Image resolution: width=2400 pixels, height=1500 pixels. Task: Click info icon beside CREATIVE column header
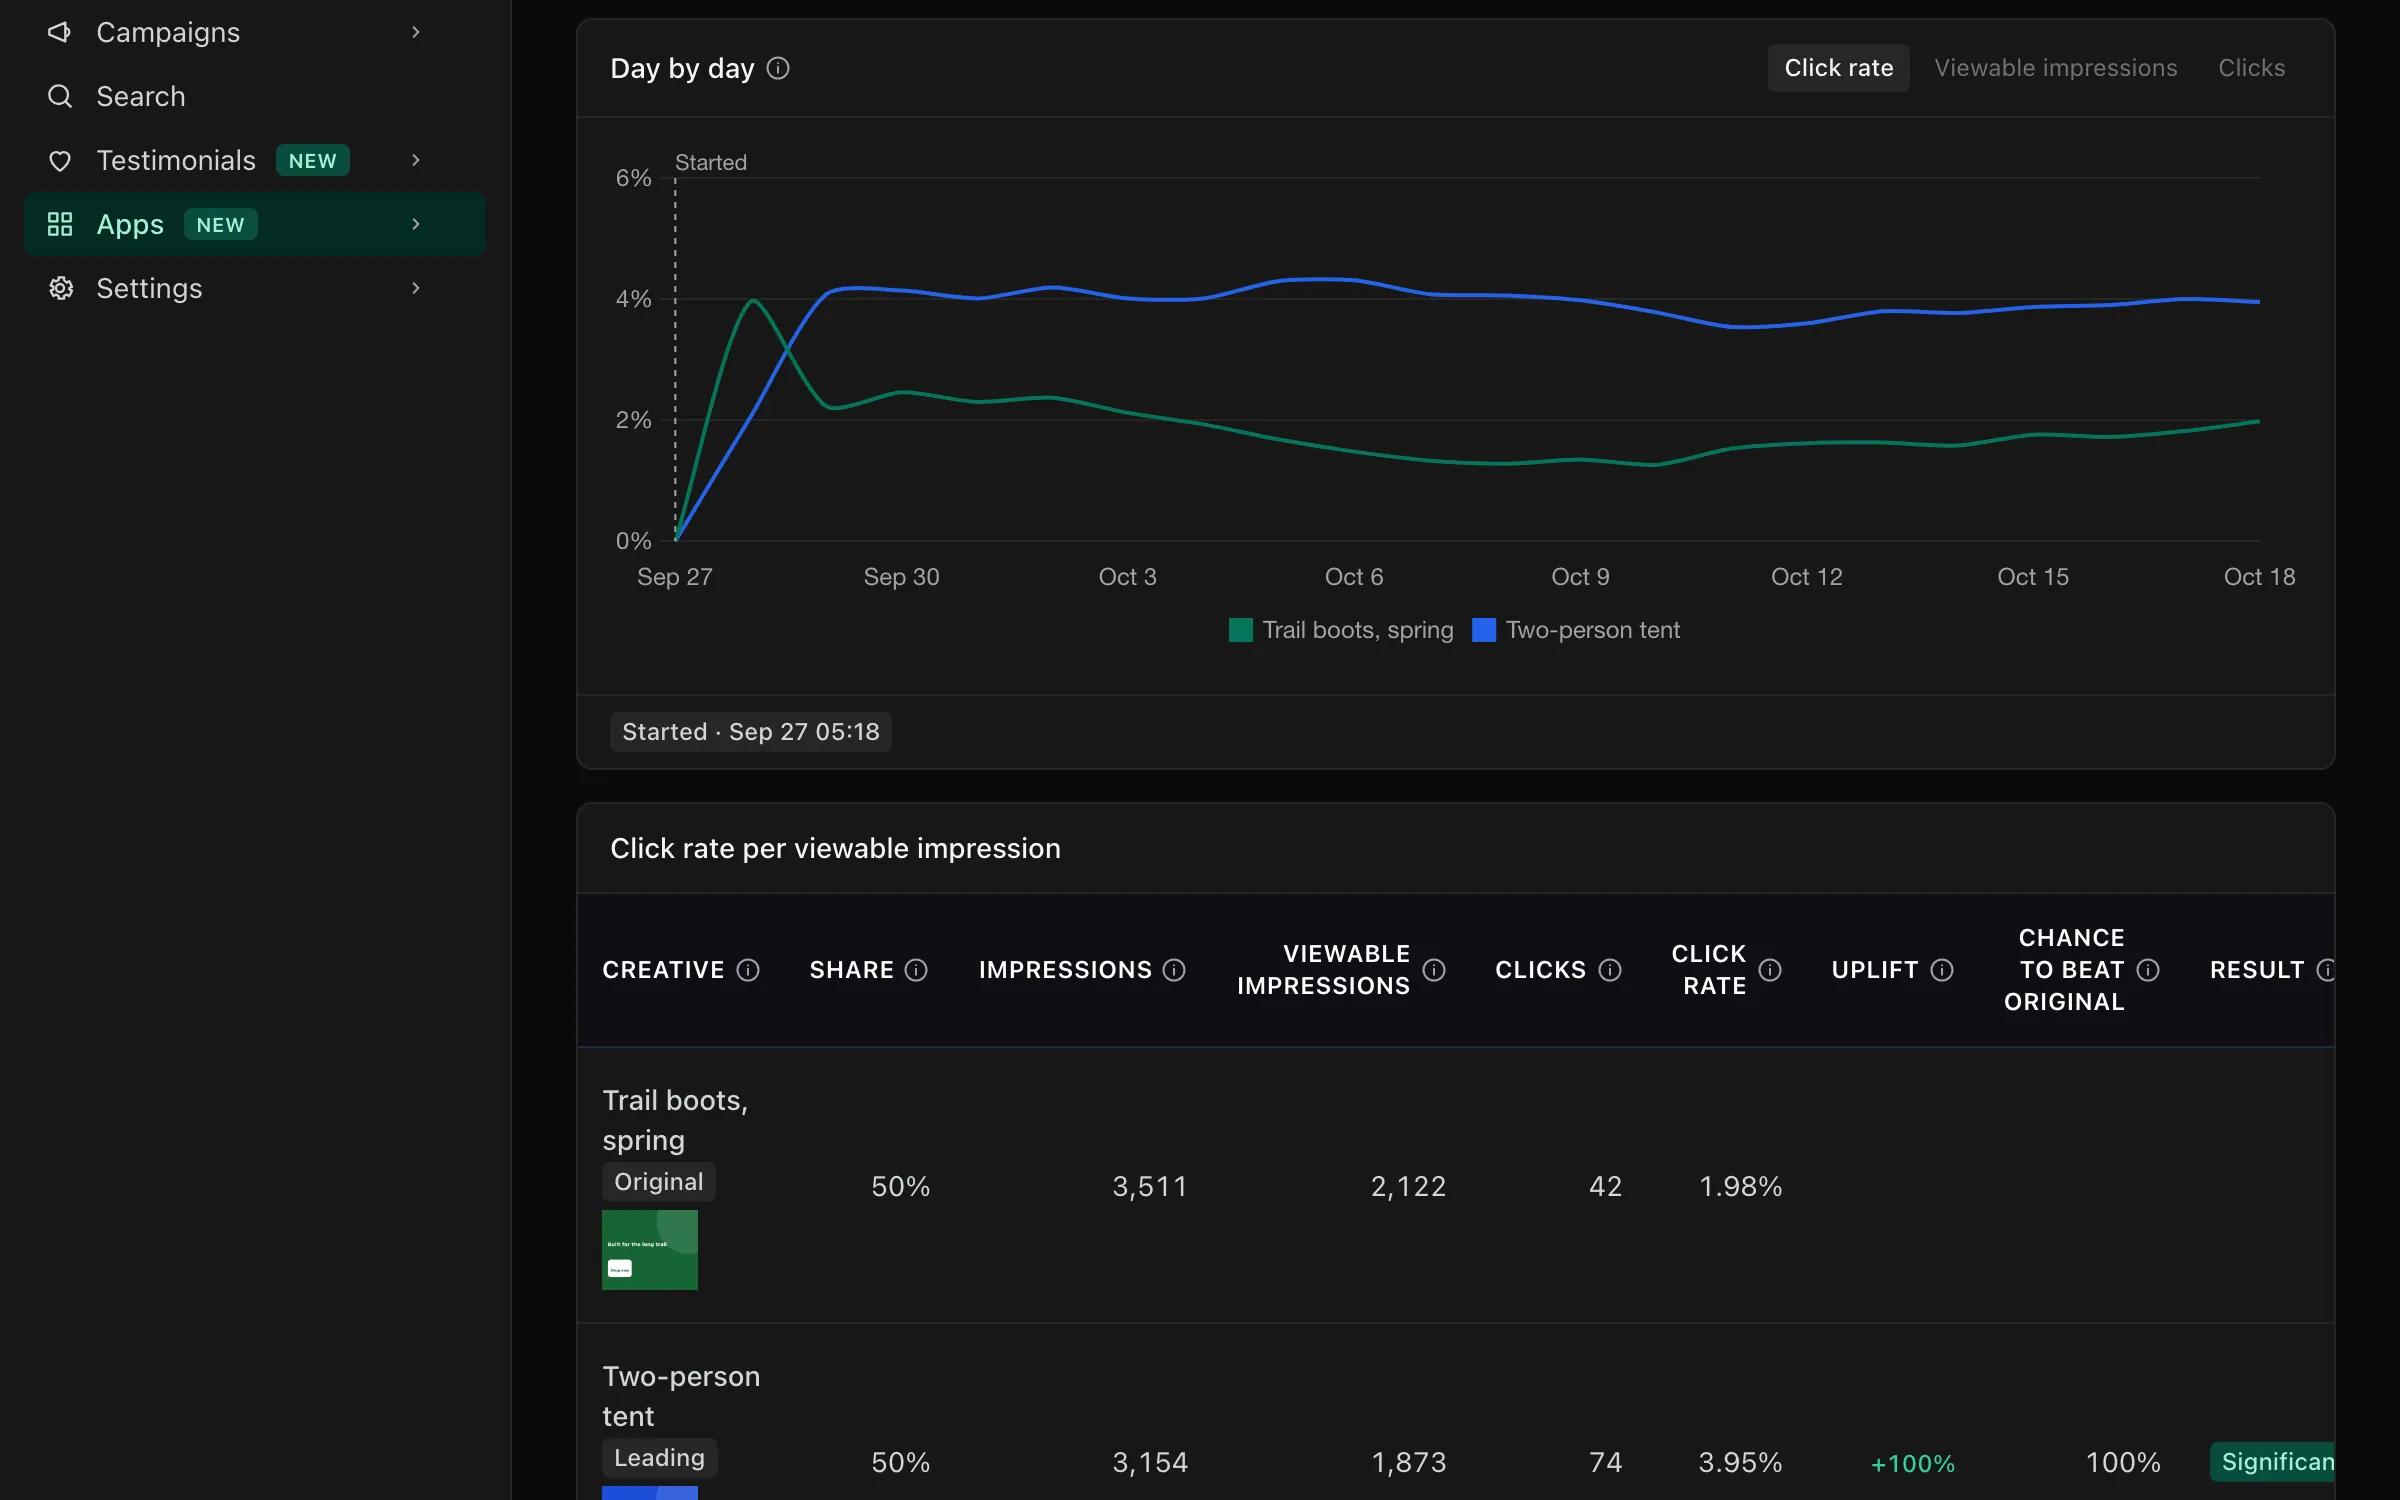point(748,970)
